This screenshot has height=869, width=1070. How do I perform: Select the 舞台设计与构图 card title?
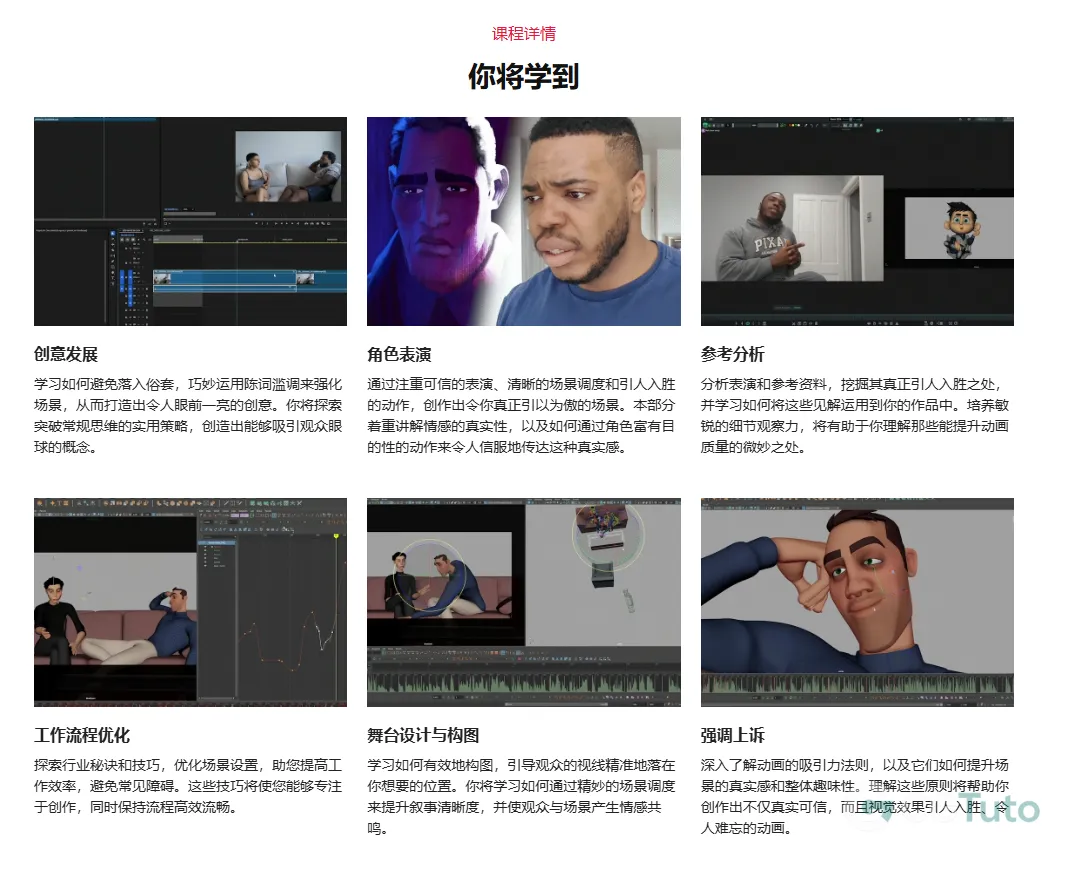pyautogui.click(x=423, y=735)
